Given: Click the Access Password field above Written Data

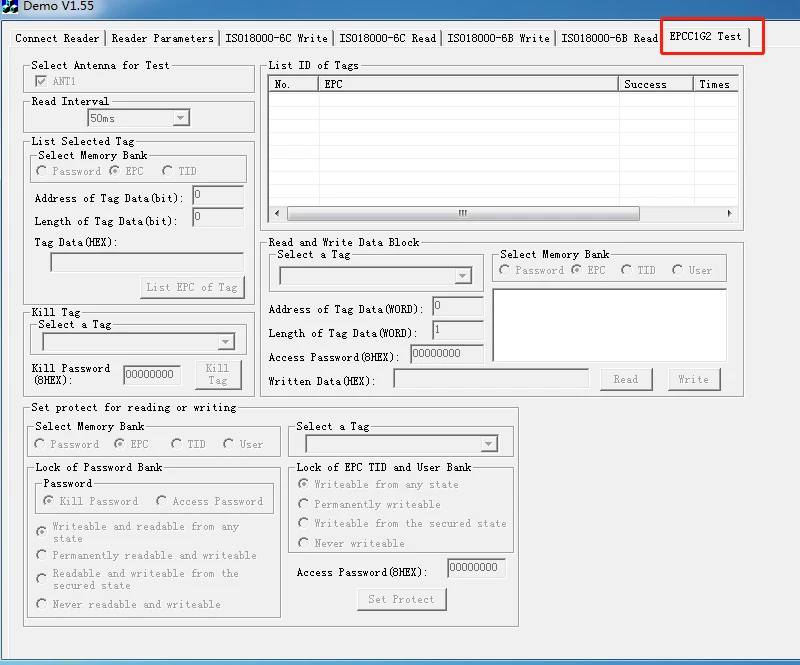Looking at the screenshot, I should pos(446,354).
